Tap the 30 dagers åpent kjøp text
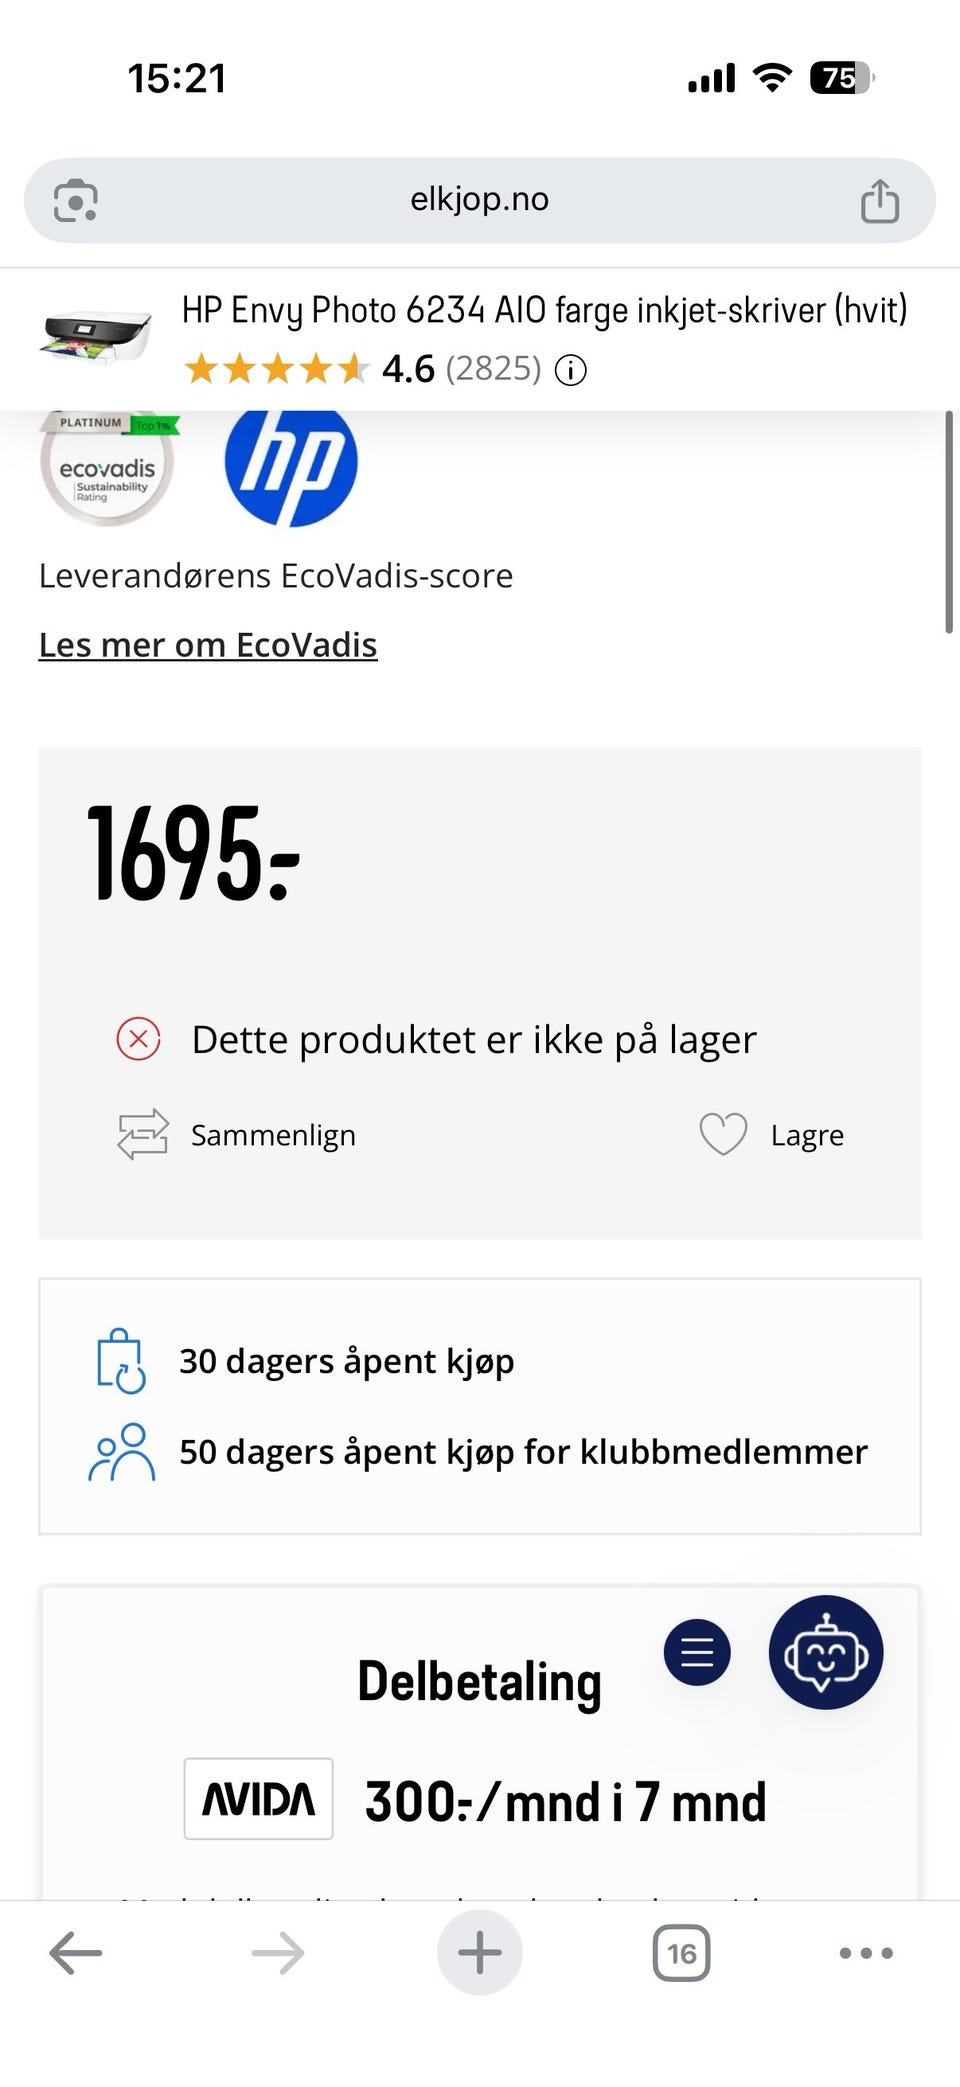Image resolution: width=960 pixels, height=2087 pixels. pos(346,1361)
